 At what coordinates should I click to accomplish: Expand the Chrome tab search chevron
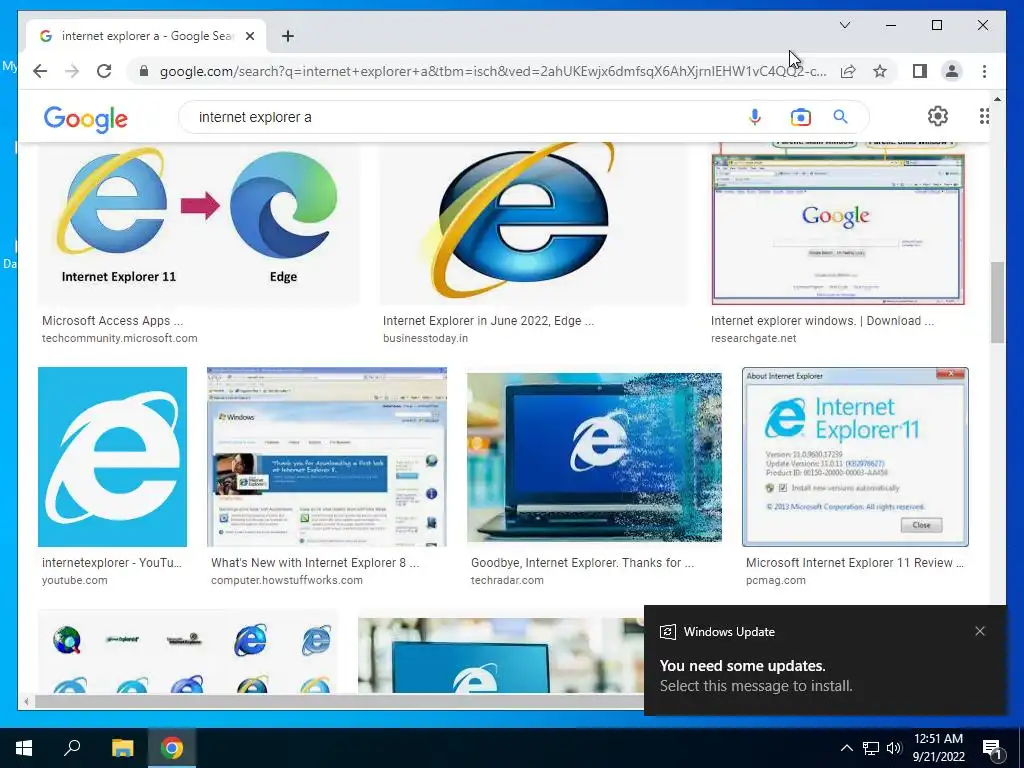tap(844, 25)
